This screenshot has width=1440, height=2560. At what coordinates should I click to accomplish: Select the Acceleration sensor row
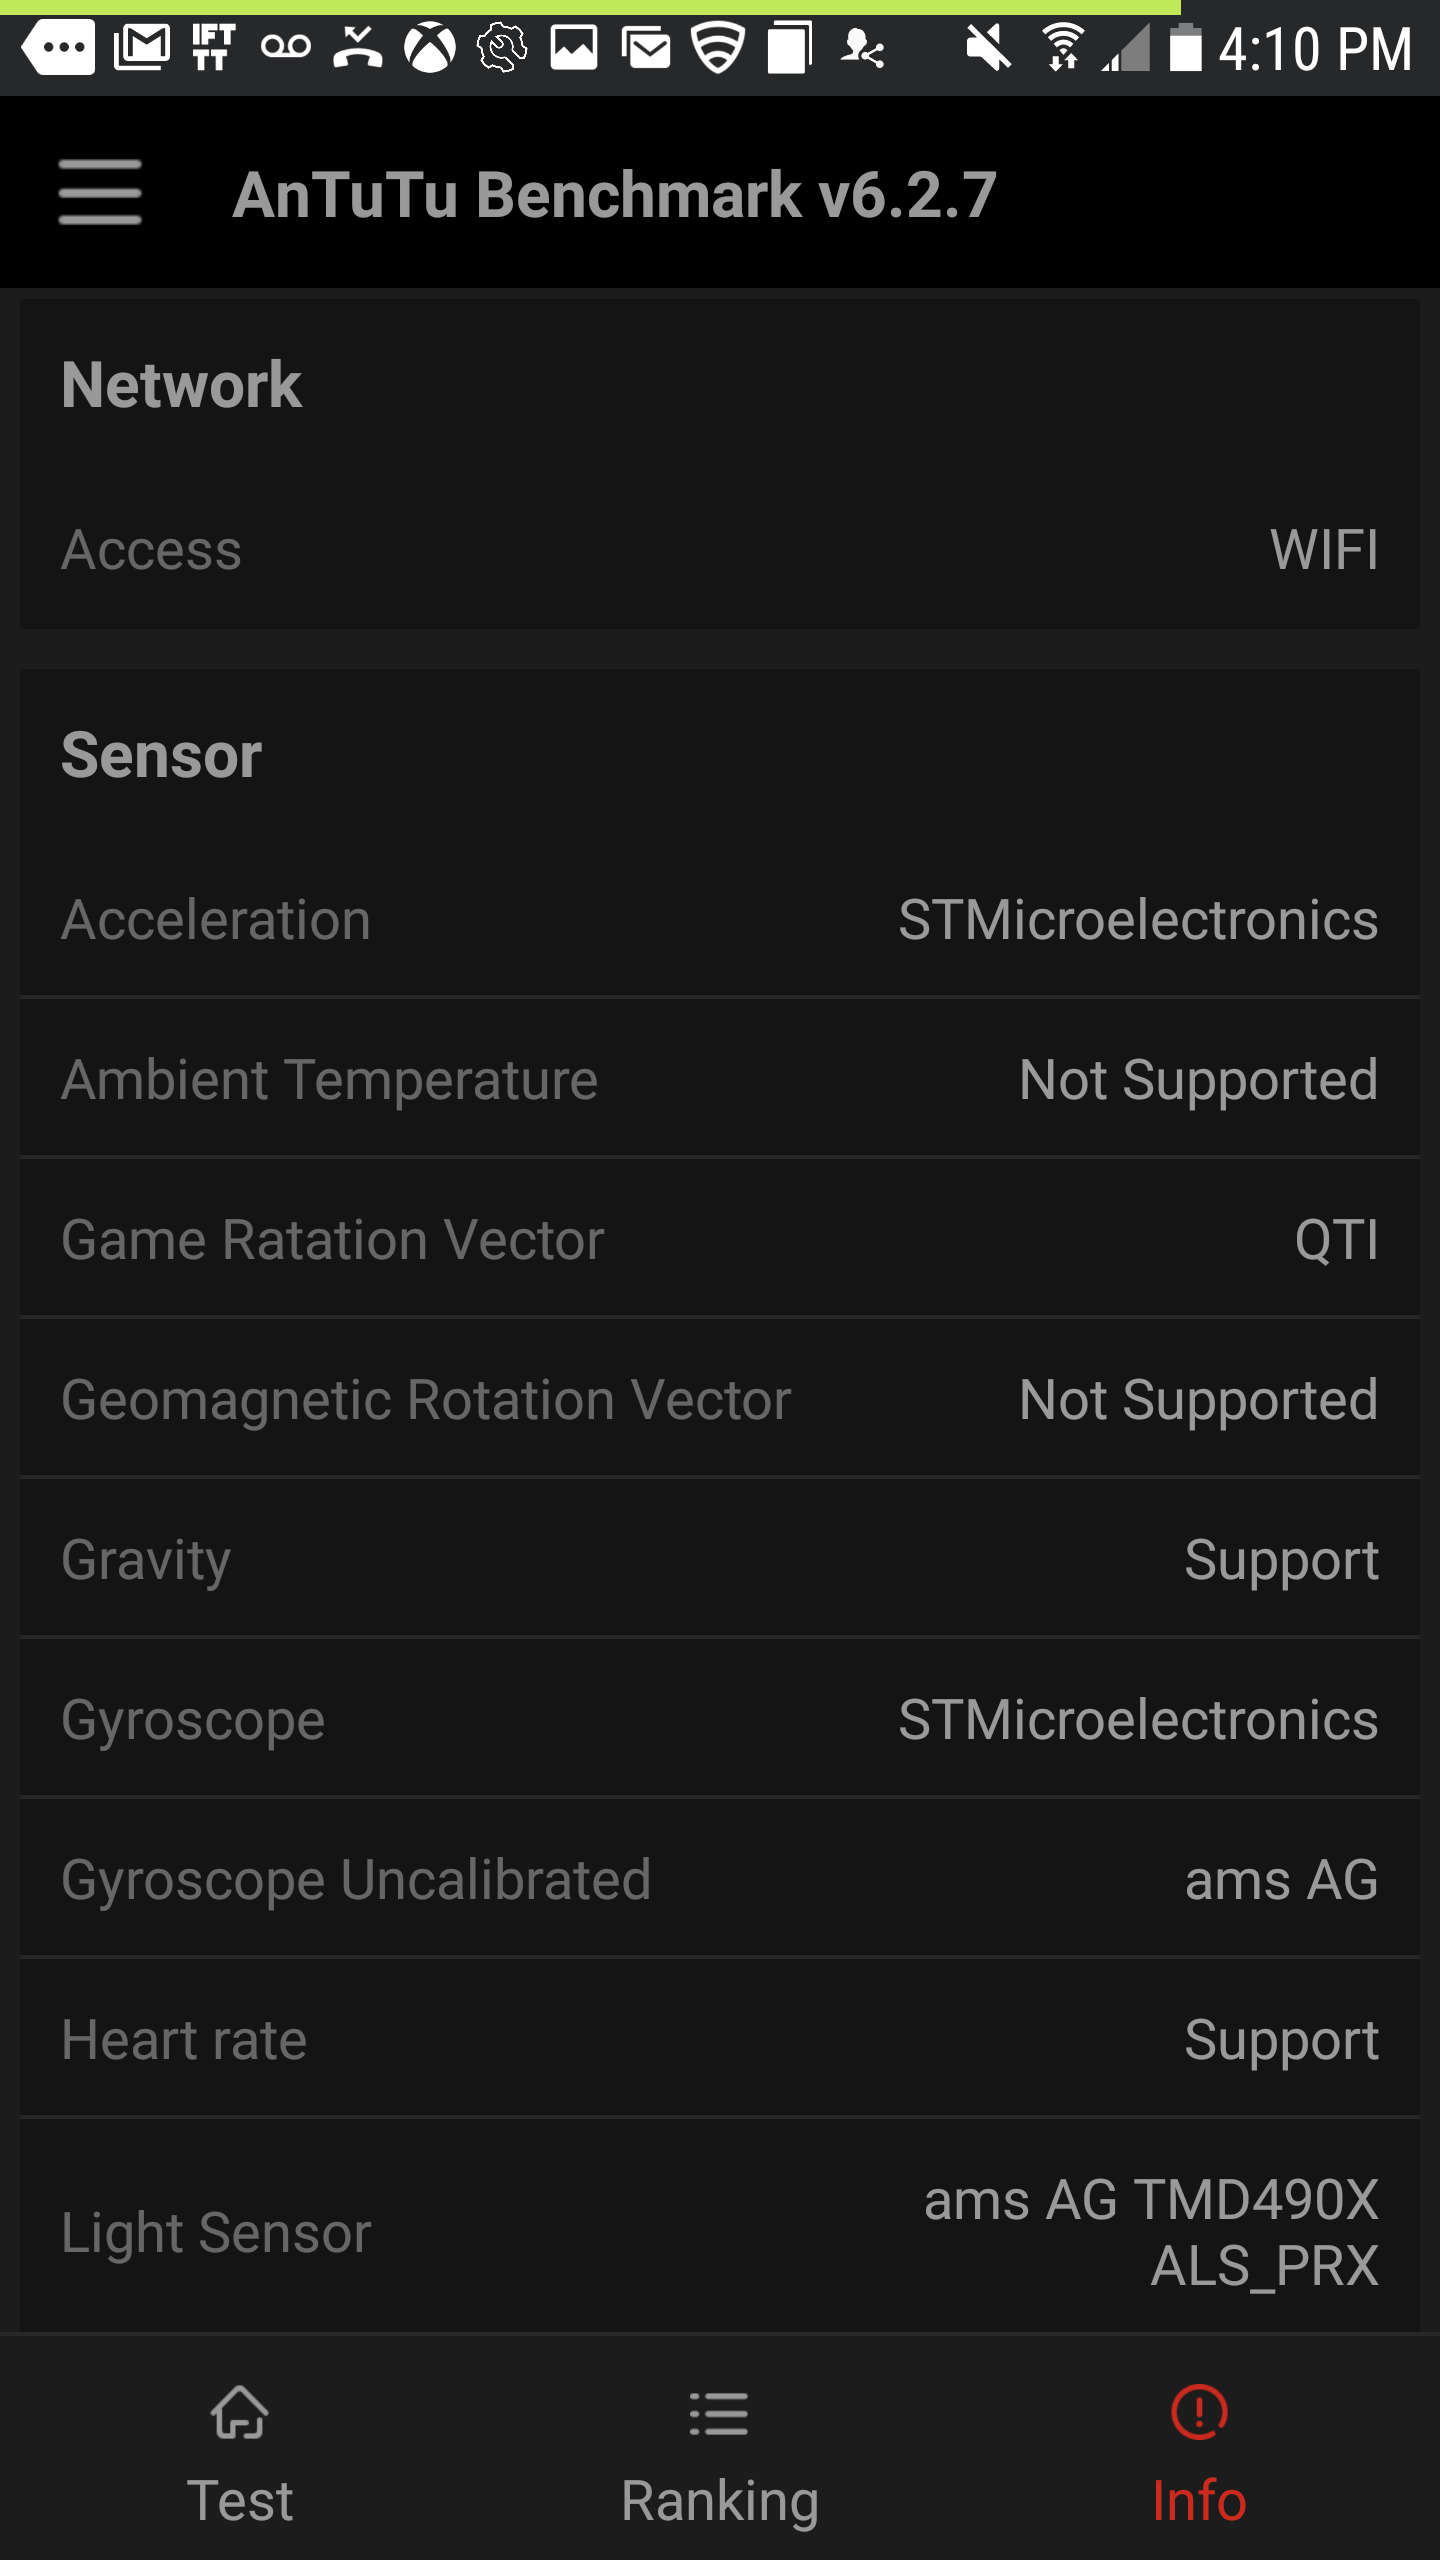click(x=720, y=920)
